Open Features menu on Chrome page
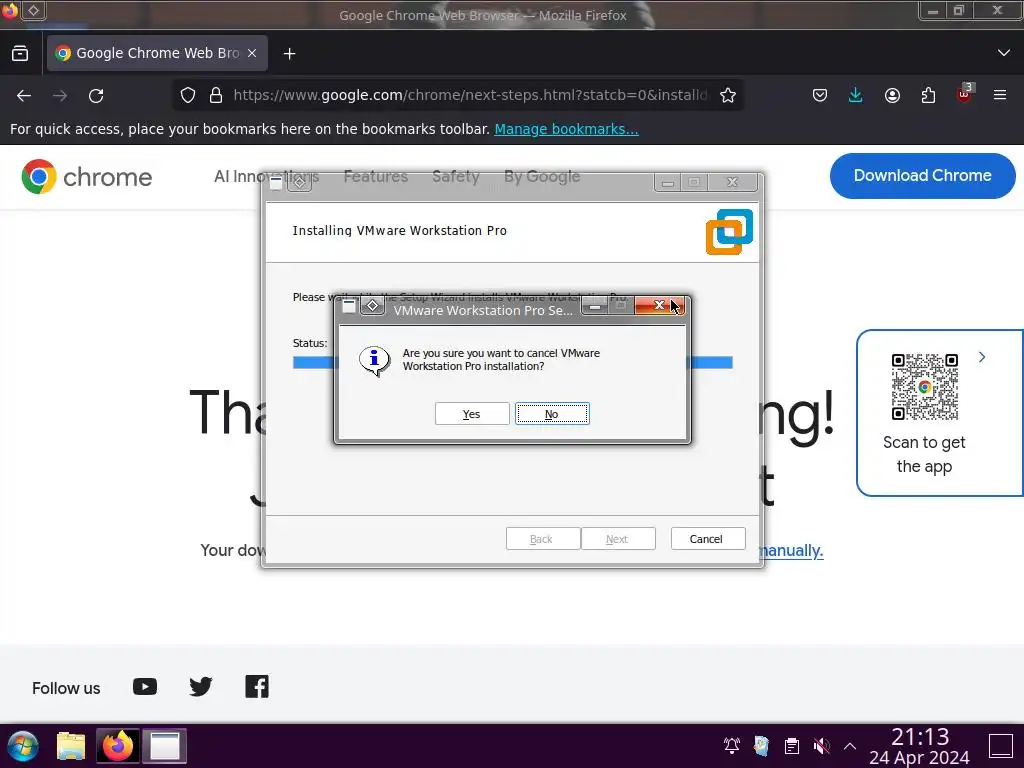This screenshot has width=1024, height=768. tap(376, 176)
